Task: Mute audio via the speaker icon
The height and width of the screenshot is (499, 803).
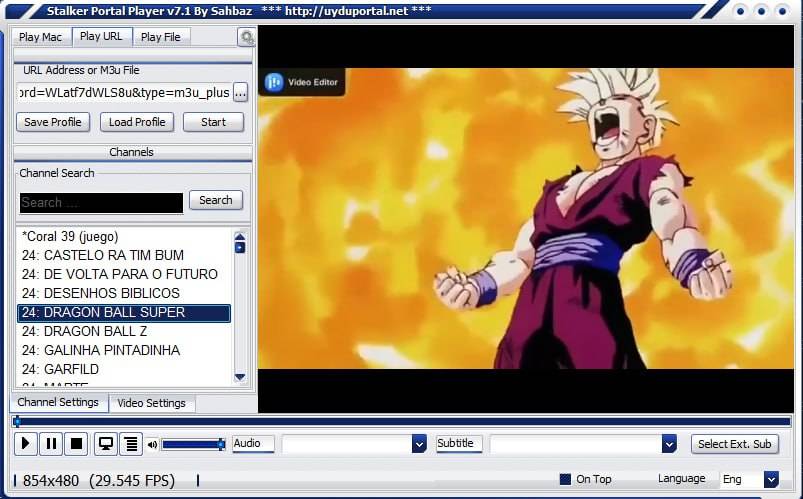Action: [x=152, y=444]
